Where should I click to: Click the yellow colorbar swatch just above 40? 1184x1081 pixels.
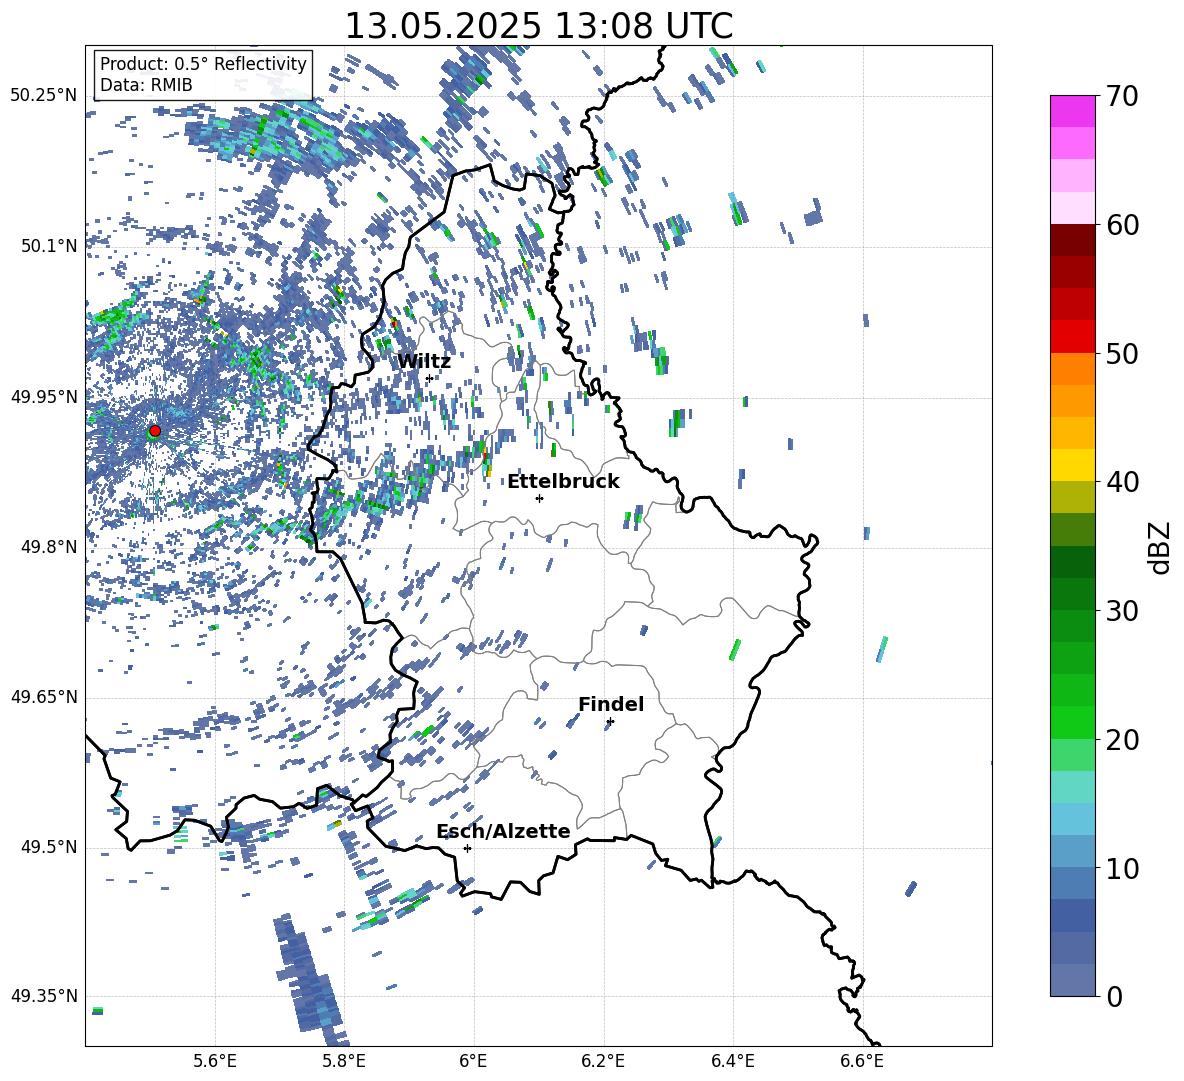pyautogui.click(x=1072, y=466)
